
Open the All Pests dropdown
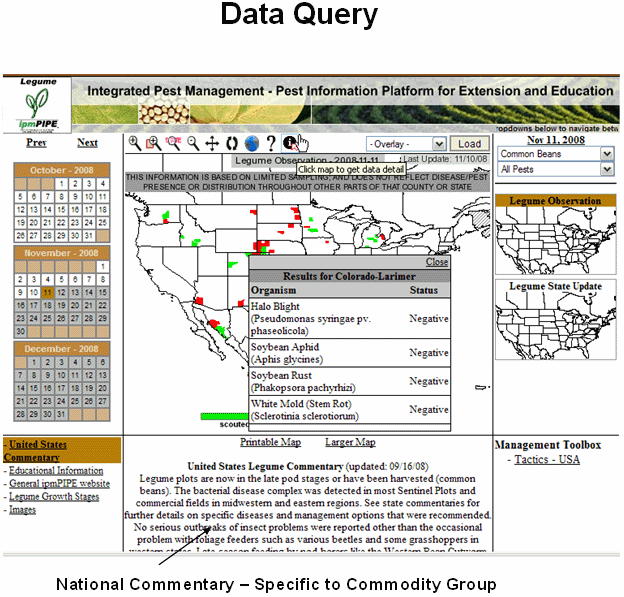(x=555, y=170)
